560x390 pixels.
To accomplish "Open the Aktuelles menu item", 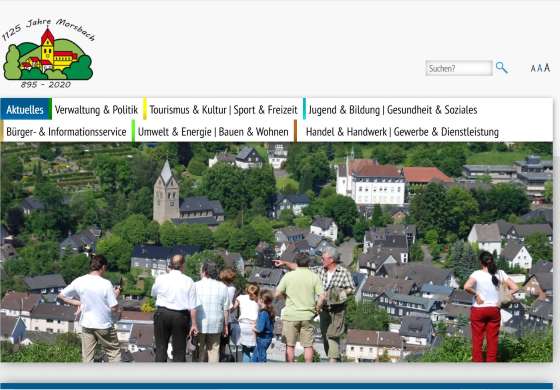I will 25,109.
